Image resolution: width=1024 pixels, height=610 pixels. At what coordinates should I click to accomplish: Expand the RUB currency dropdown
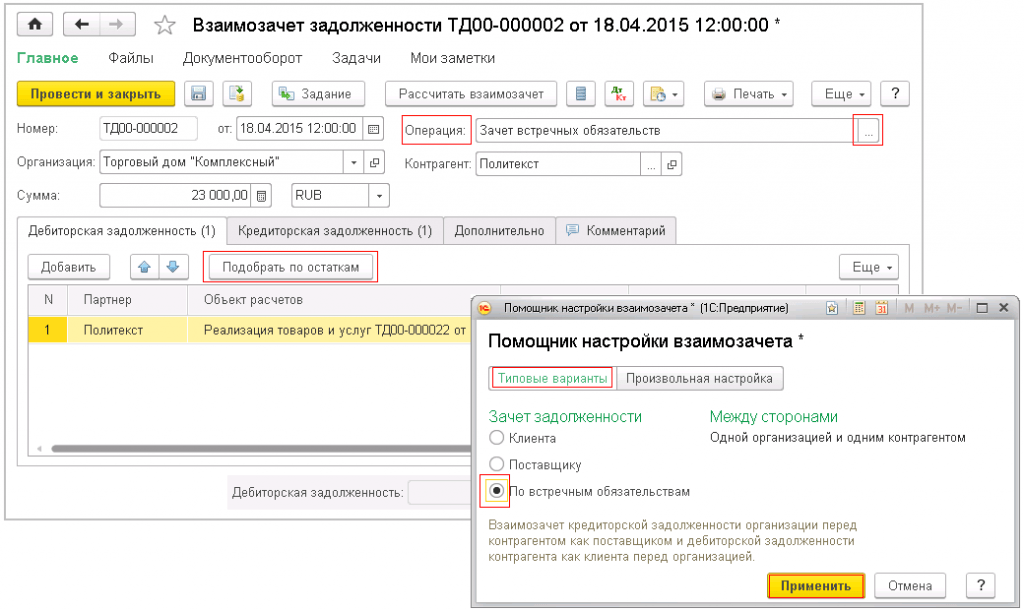[379, 195]
